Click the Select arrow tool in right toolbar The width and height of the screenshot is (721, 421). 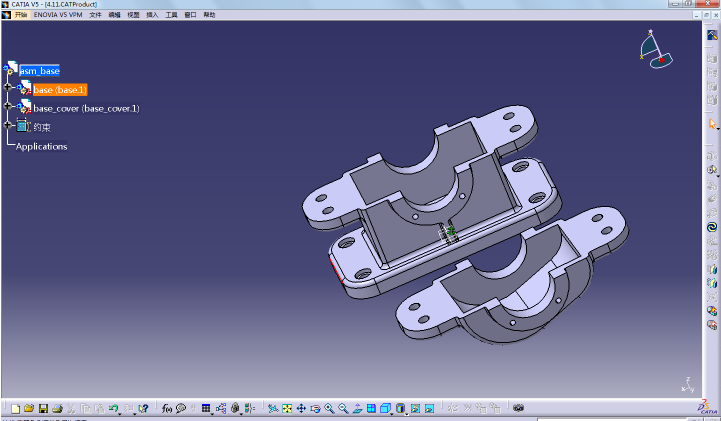(712, 124)
